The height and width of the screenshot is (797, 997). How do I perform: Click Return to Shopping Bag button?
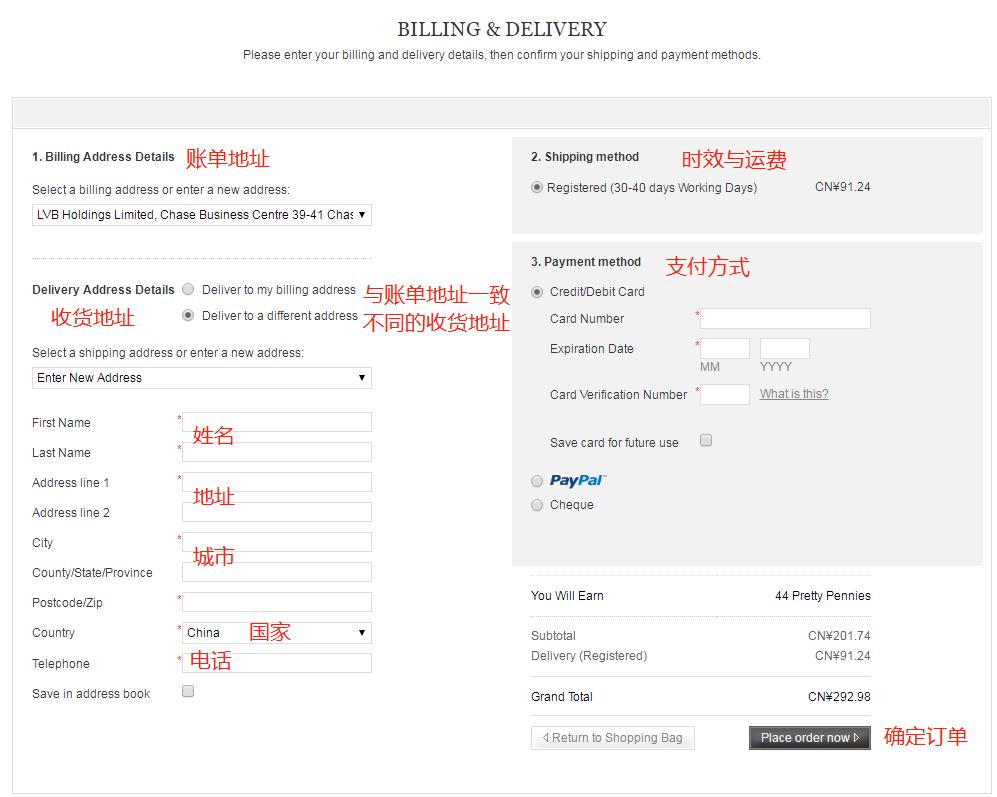[612, 738]
